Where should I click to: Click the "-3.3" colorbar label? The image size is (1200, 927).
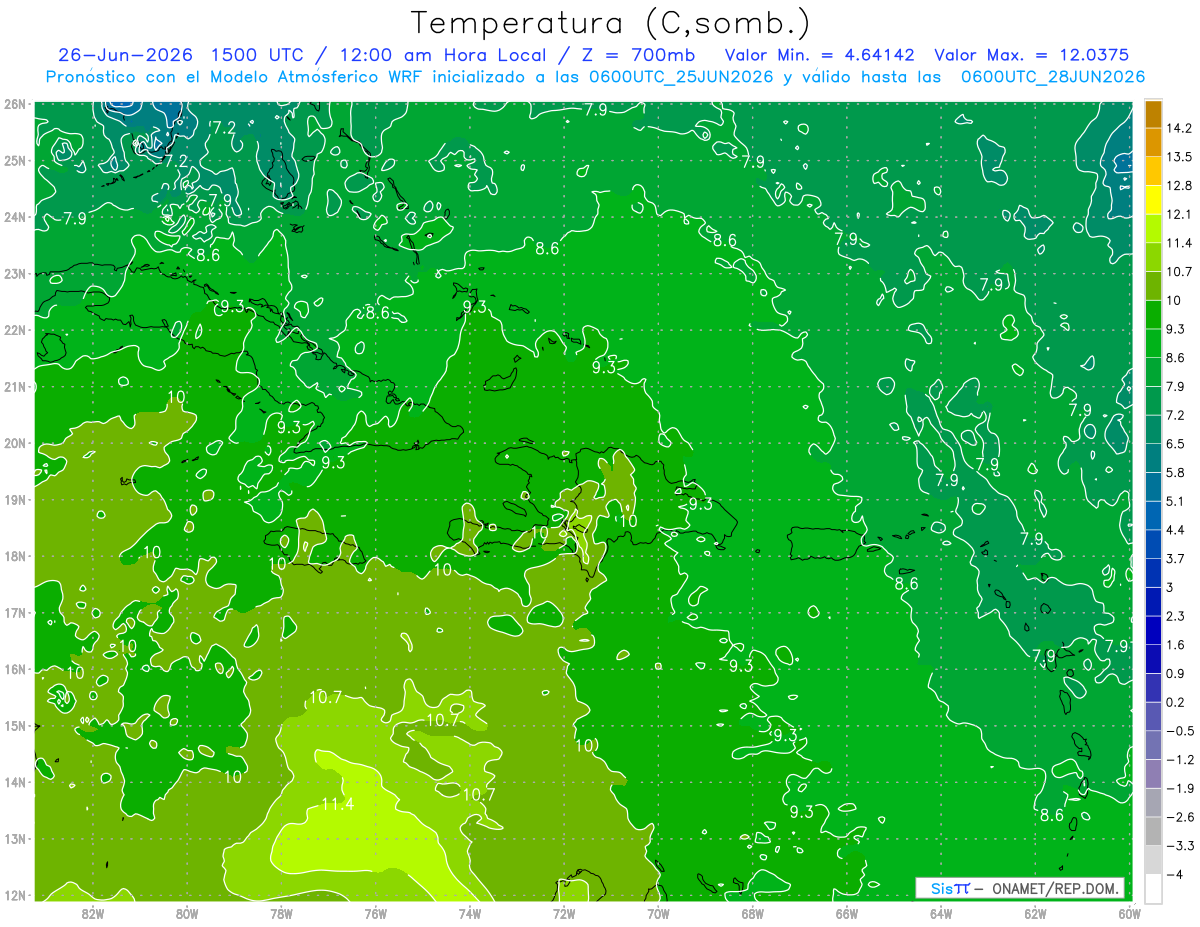pyautogui.click(x=1179, y=845)
